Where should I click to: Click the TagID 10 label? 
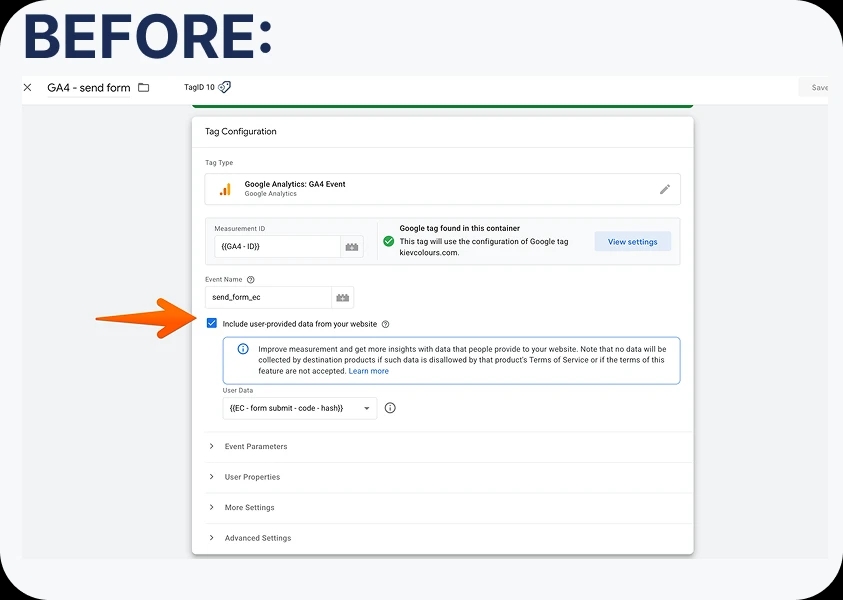coord(199,87)
